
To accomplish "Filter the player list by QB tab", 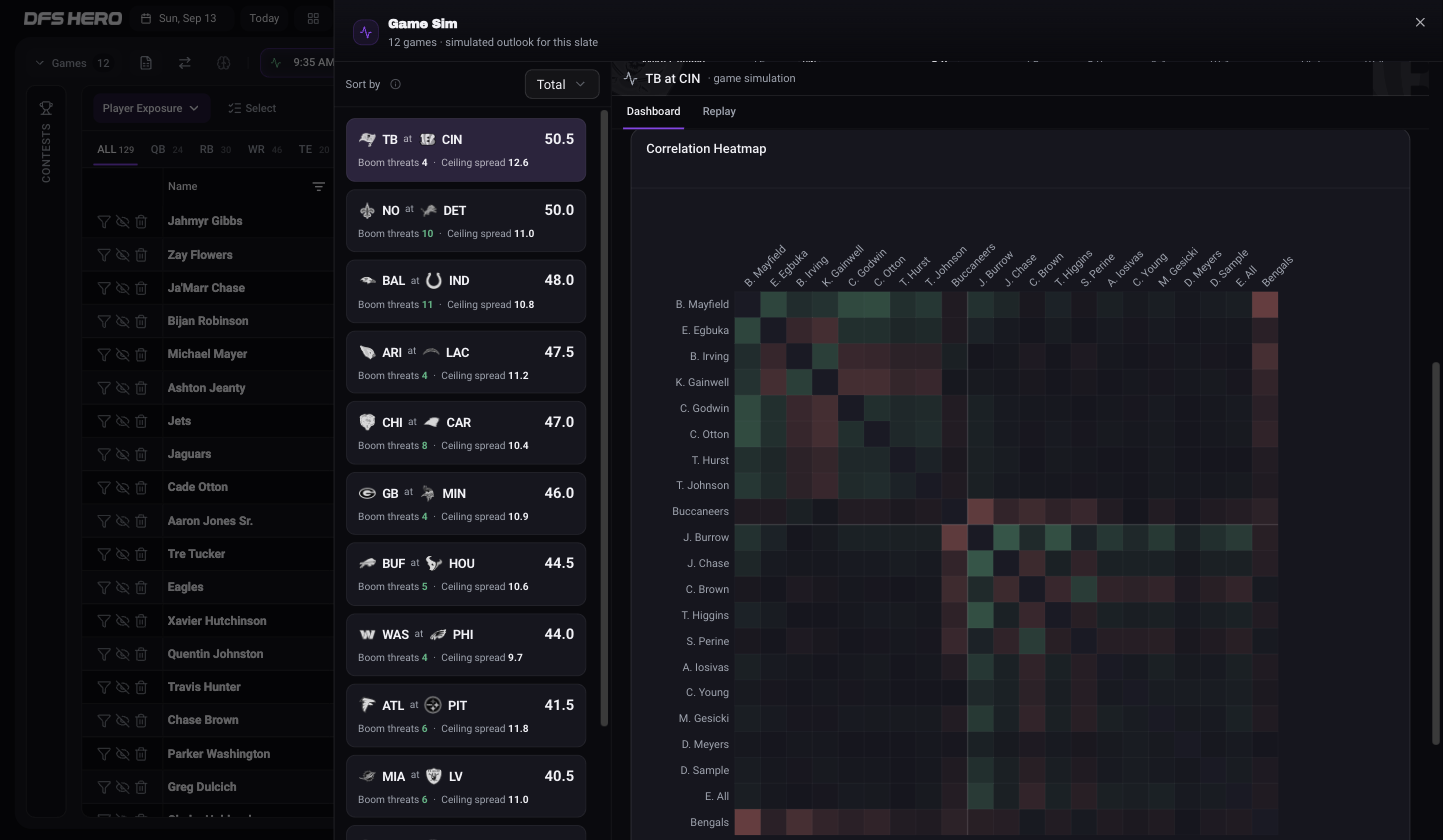I will tap(166, 149).
